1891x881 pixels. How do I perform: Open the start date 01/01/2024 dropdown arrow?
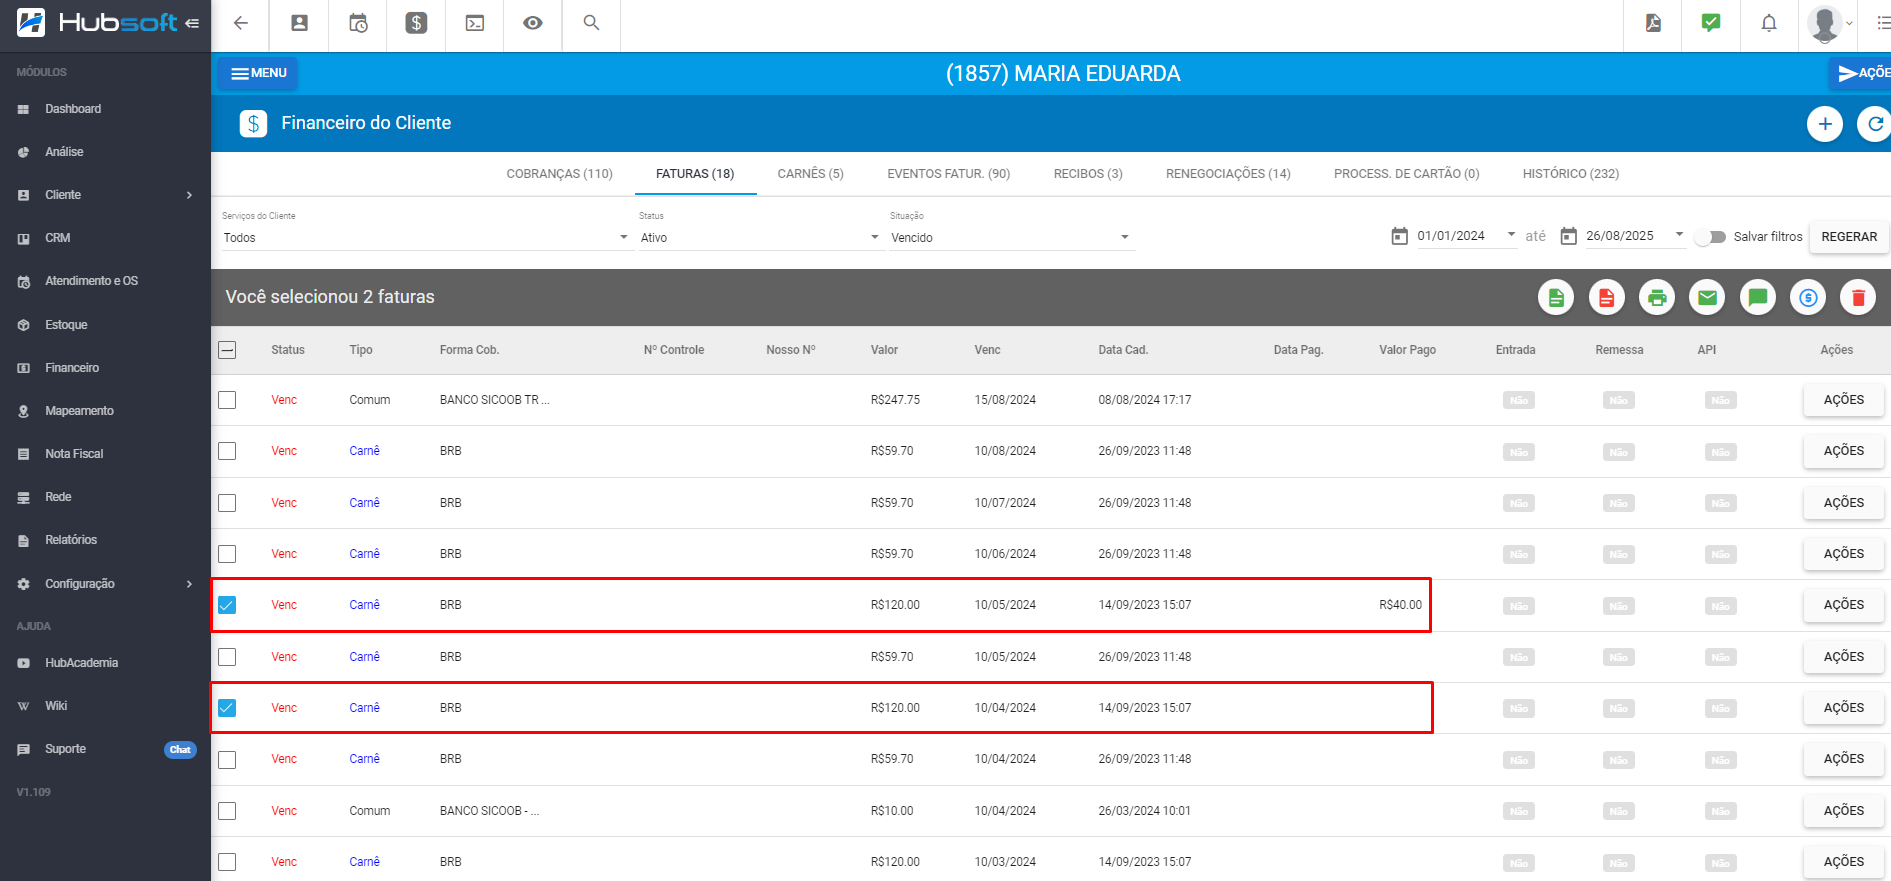click(x=1511, y=235)
